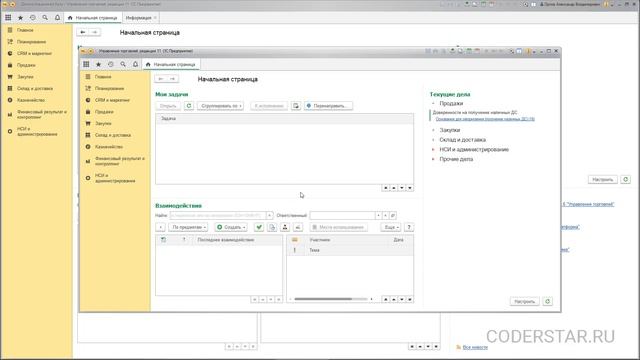Open Favorites star in front window toolbar
Screen dimensions: 640x360
98,64
